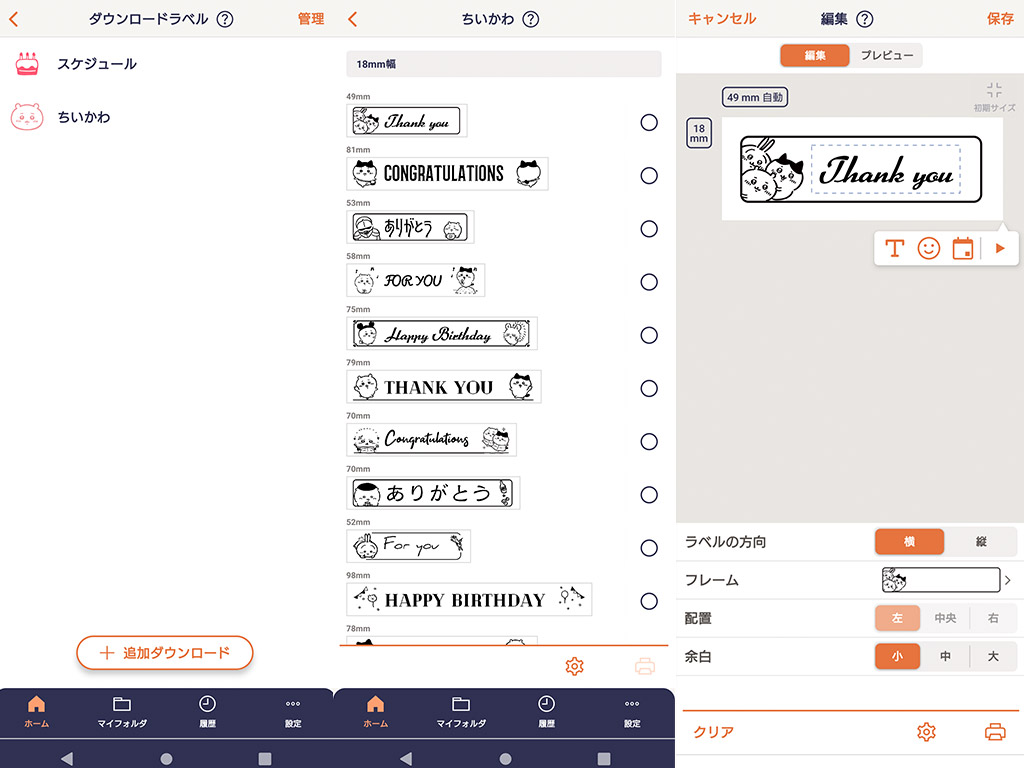The image size is (1024, 768).
Task: Select radio for 98mm HAPPY BIRTHDAY label
Action: 648,601
